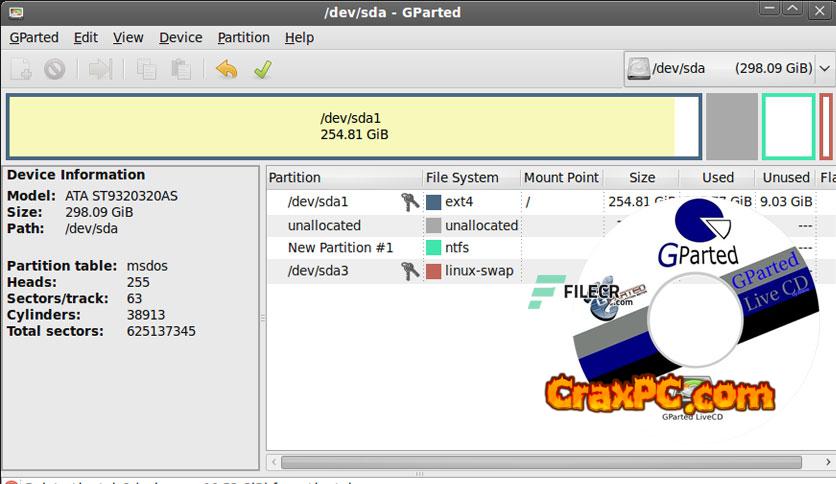Click the GParted window icon in title bar
The width and height of the screenshot is (836, 484).
16,12
